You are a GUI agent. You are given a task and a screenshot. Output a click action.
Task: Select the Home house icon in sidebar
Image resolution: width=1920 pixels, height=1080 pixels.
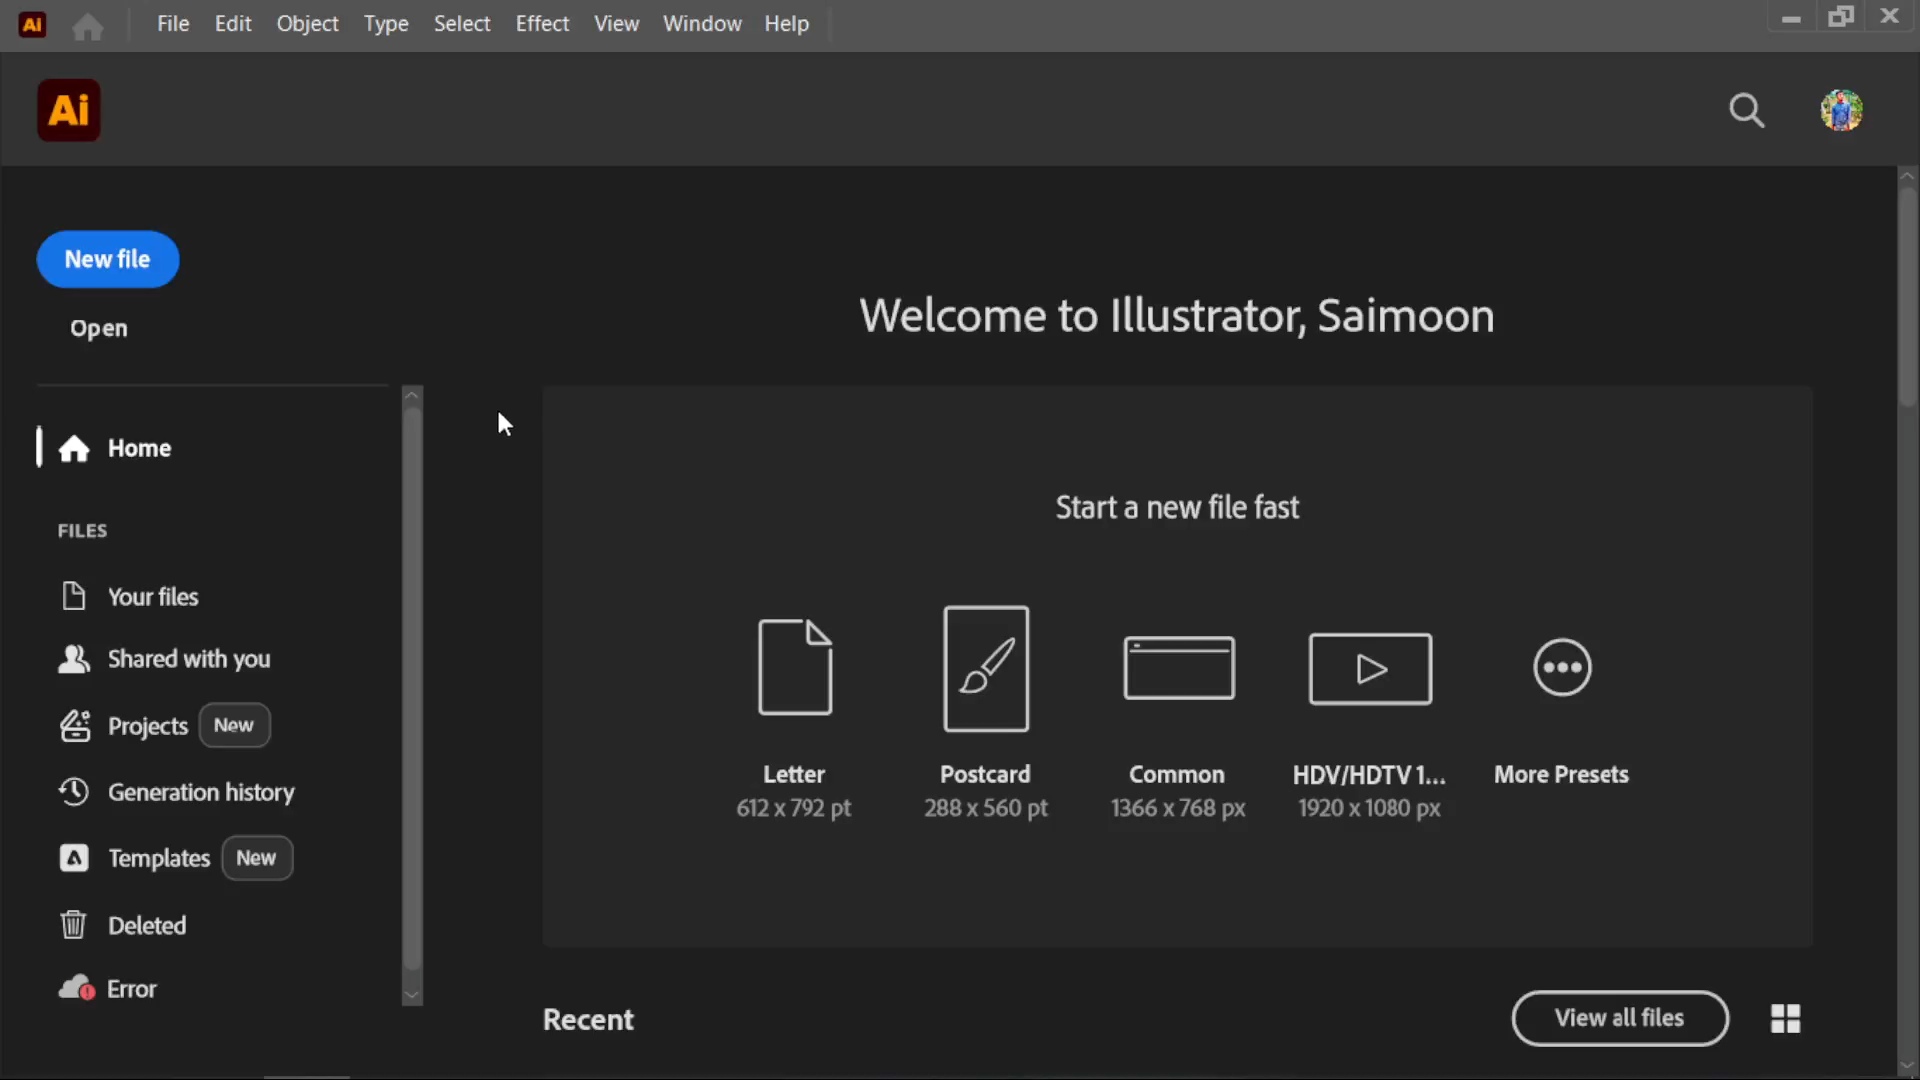[x=74, y=449]
